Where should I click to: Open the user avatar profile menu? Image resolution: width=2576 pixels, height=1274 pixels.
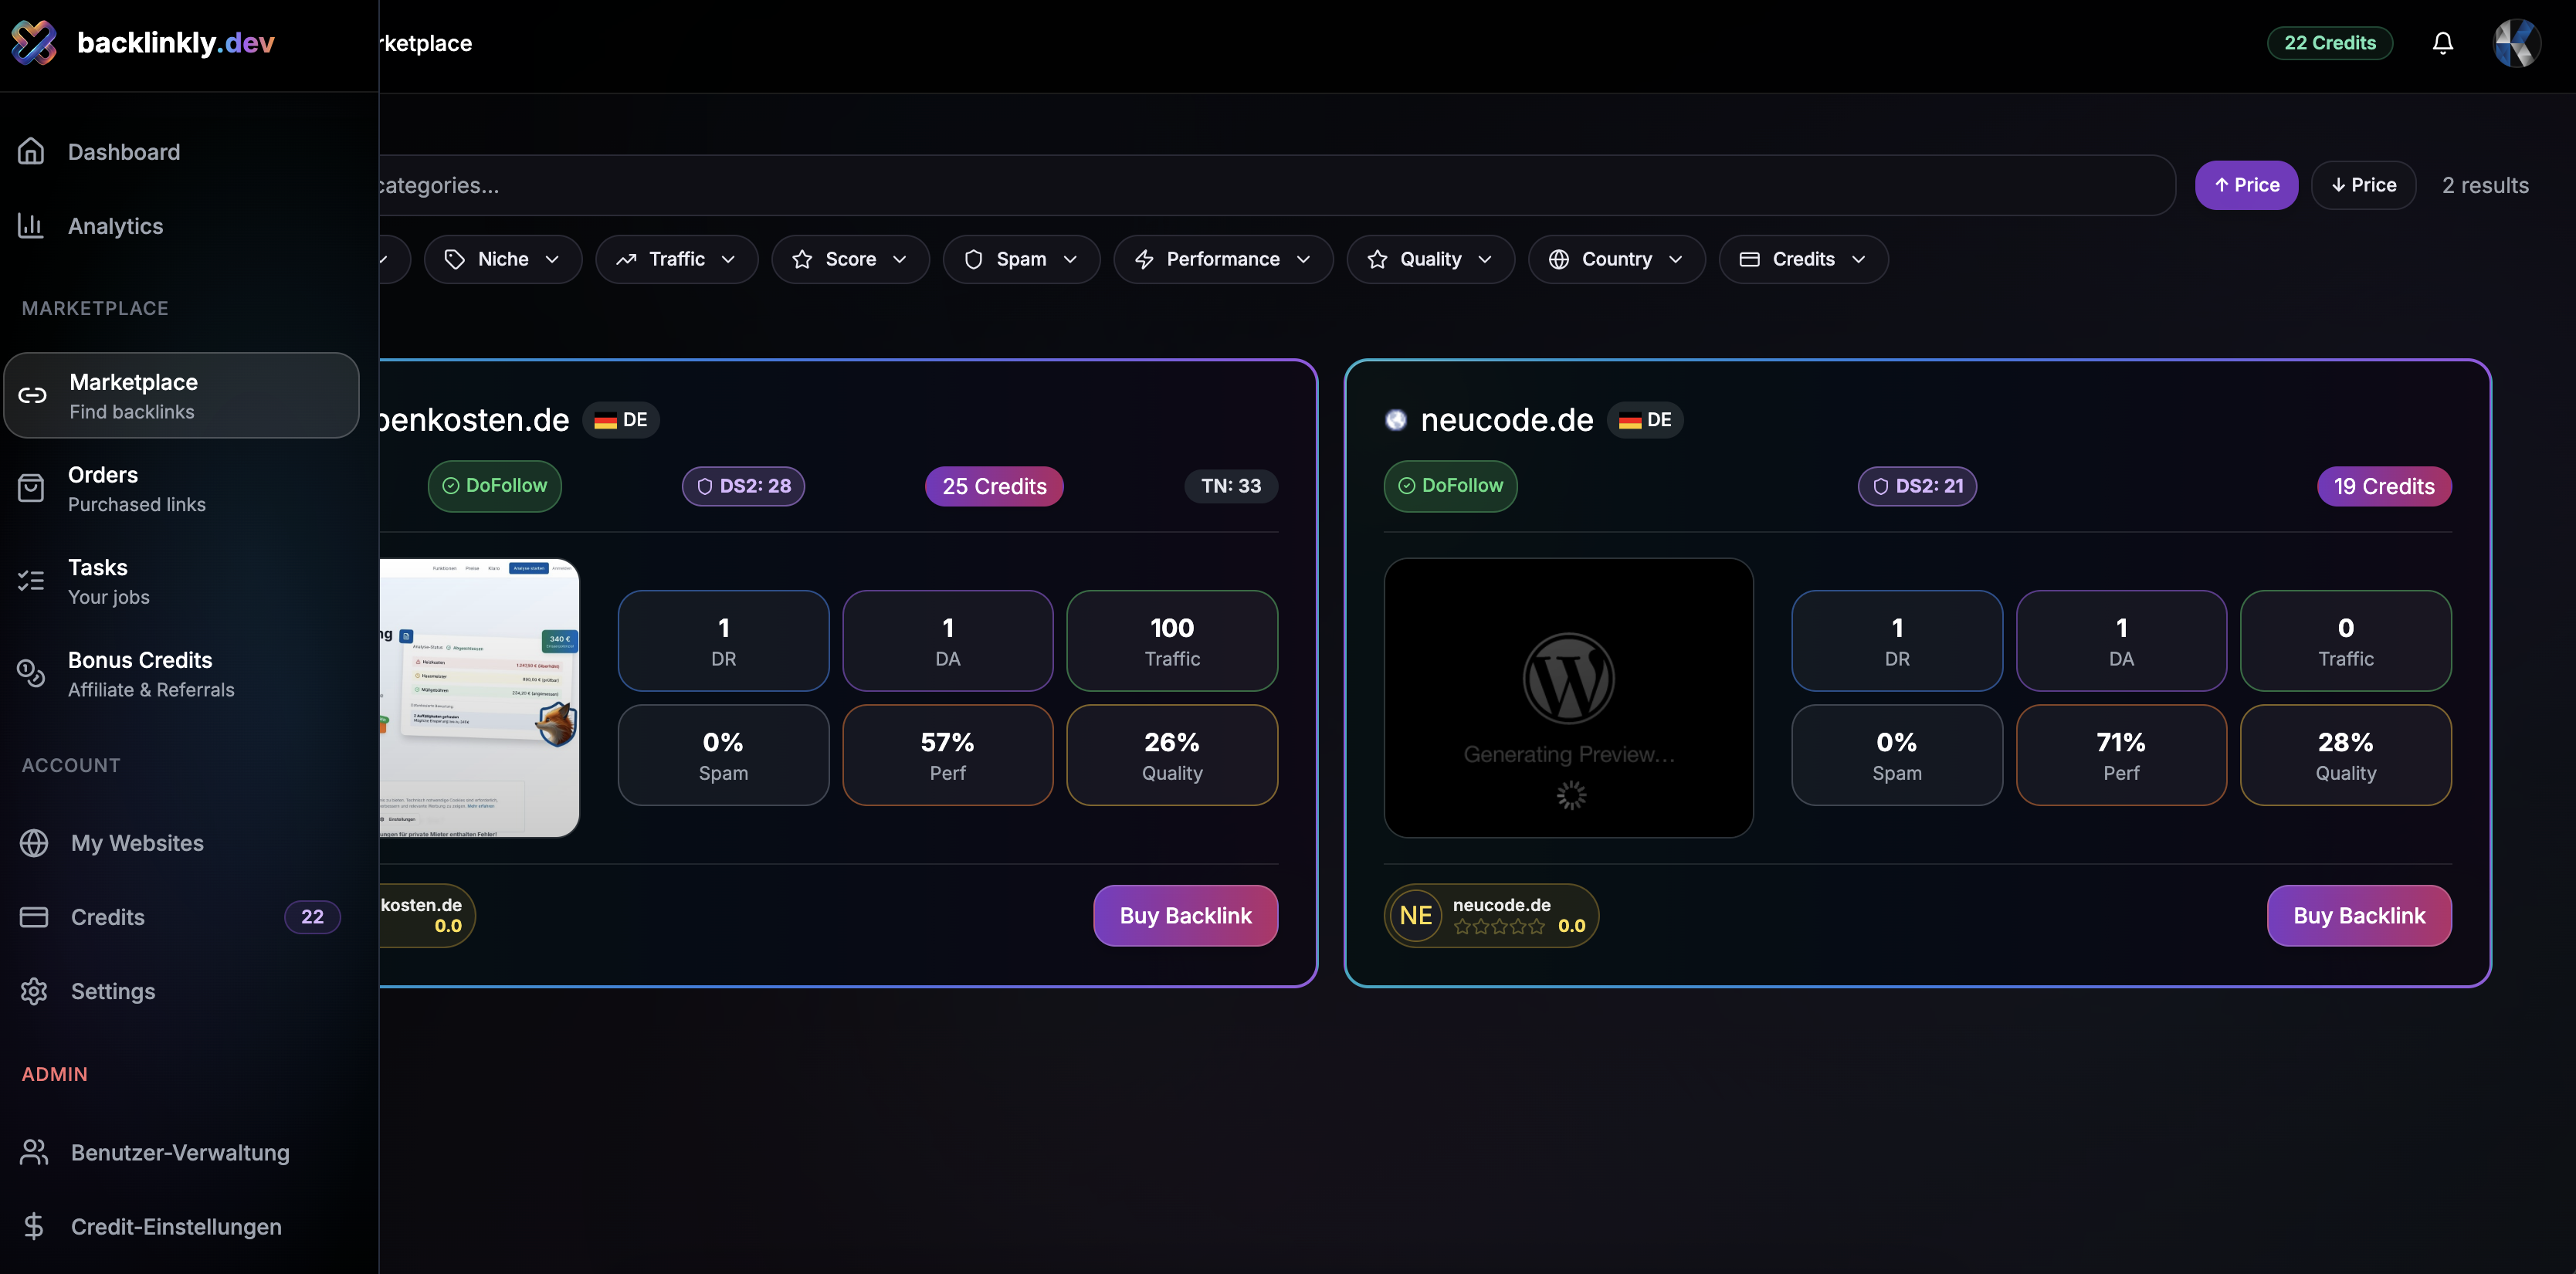pyautogui.click(x=2516, y=43)
